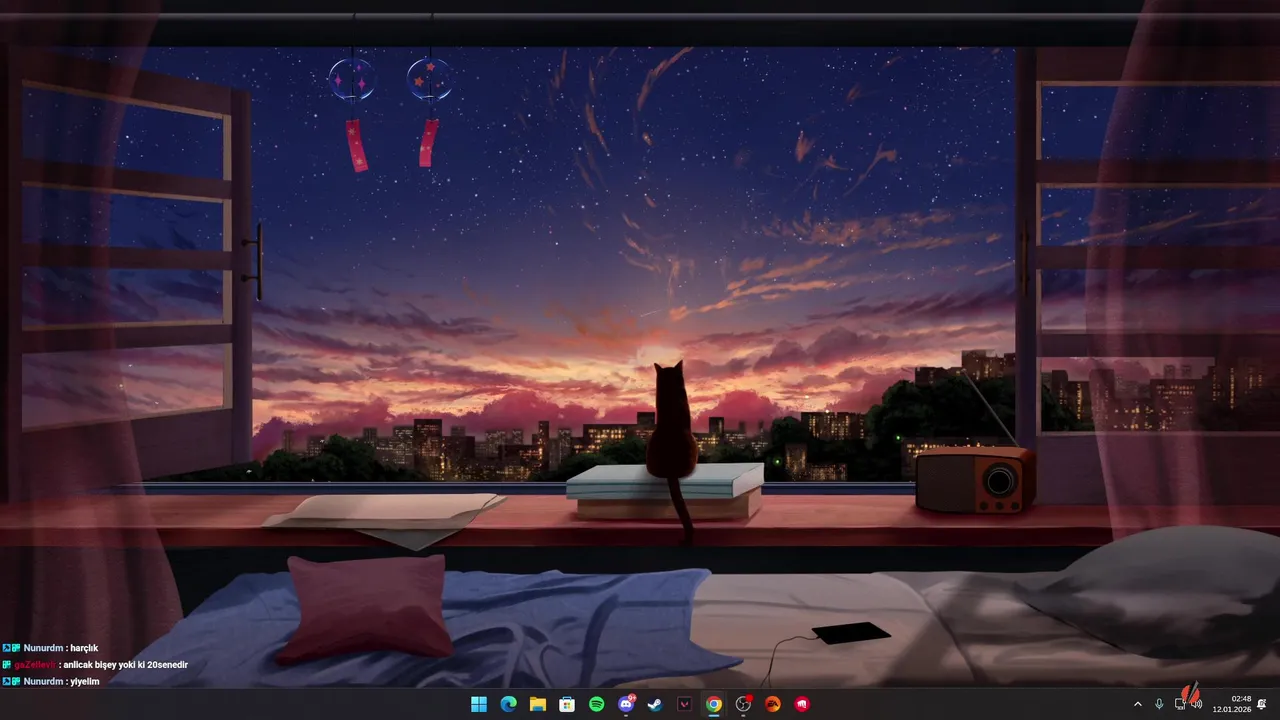Open the volume tray icon

(x=1196, y=704)
